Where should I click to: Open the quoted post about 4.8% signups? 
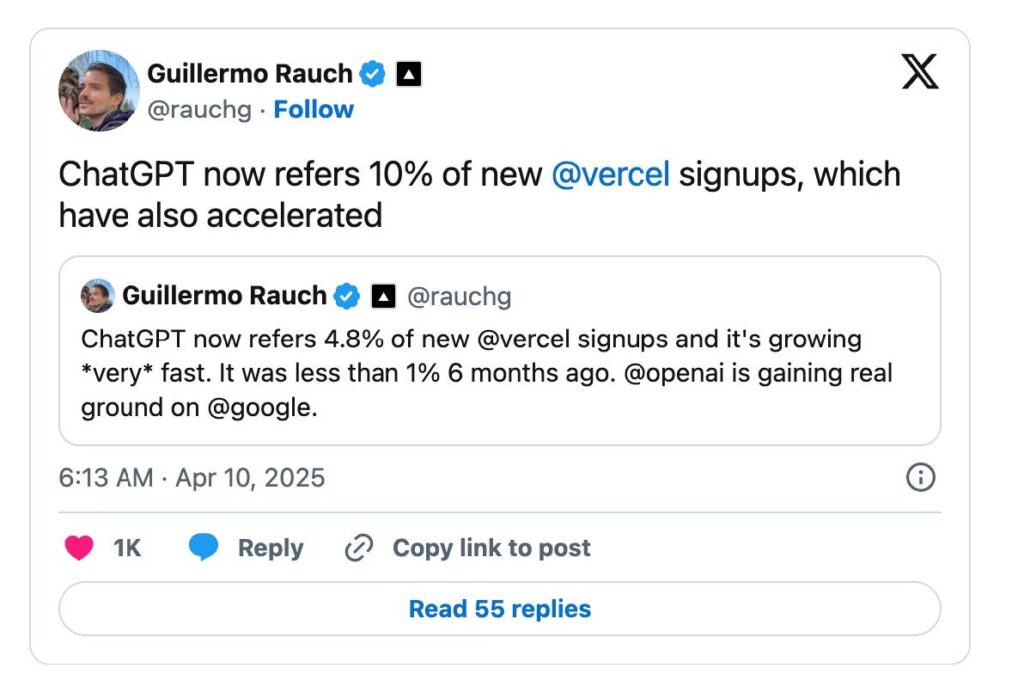pos(499,375)
